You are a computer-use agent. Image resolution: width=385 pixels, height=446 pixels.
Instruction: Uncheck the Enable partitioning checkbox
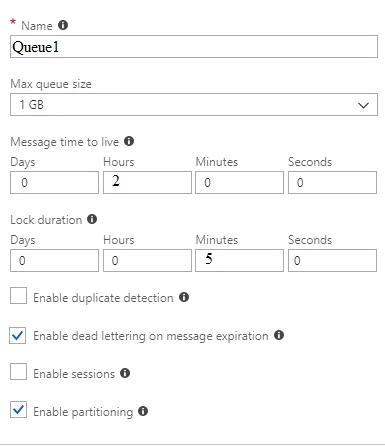[x=18, y=410]
